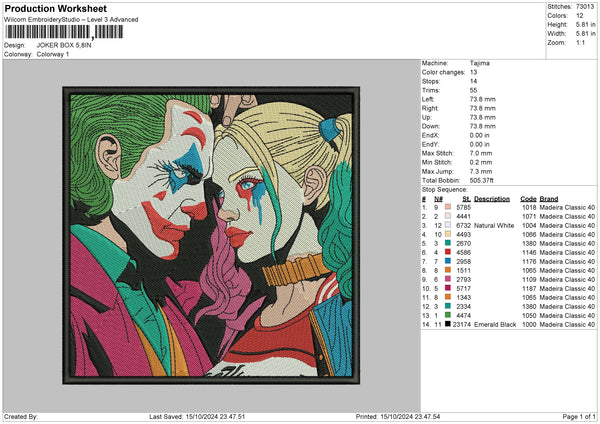The width and height of the screenshot is (600, 424).
Task: Click the 'Page 1 of 1' footer text
Action: coord(579,417)
